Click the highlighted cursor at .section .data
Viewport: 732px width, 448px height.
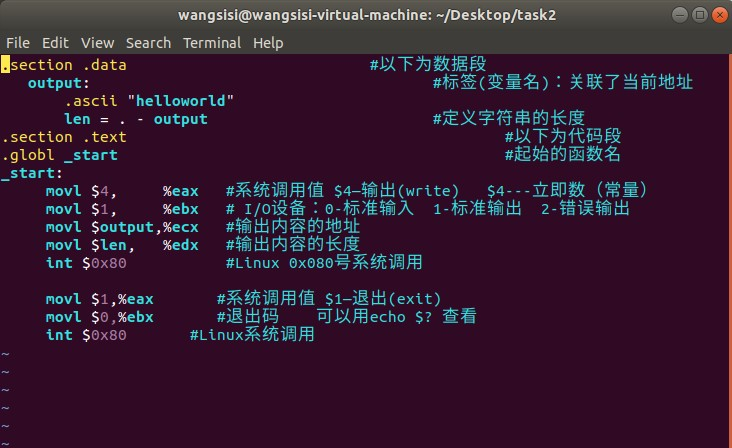(5, 65)
